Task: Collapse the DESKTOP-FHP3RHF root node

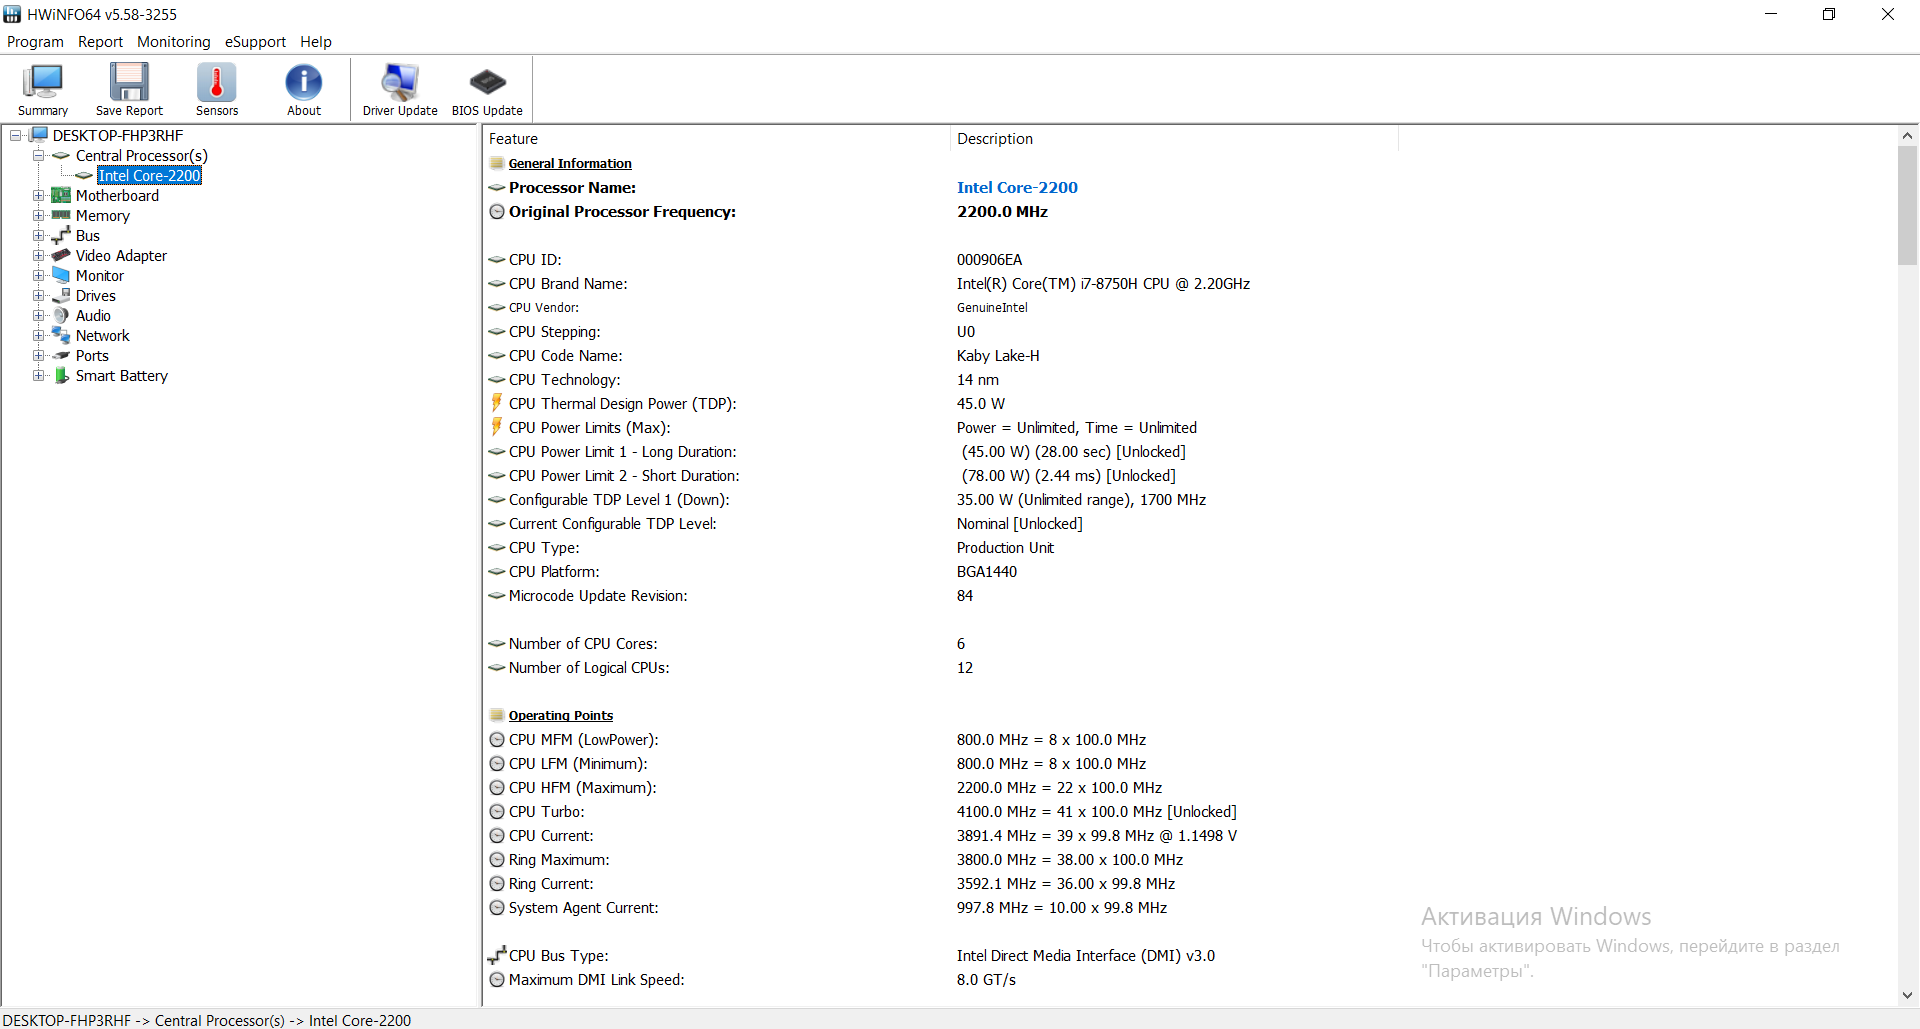Action: pos(15,135)
